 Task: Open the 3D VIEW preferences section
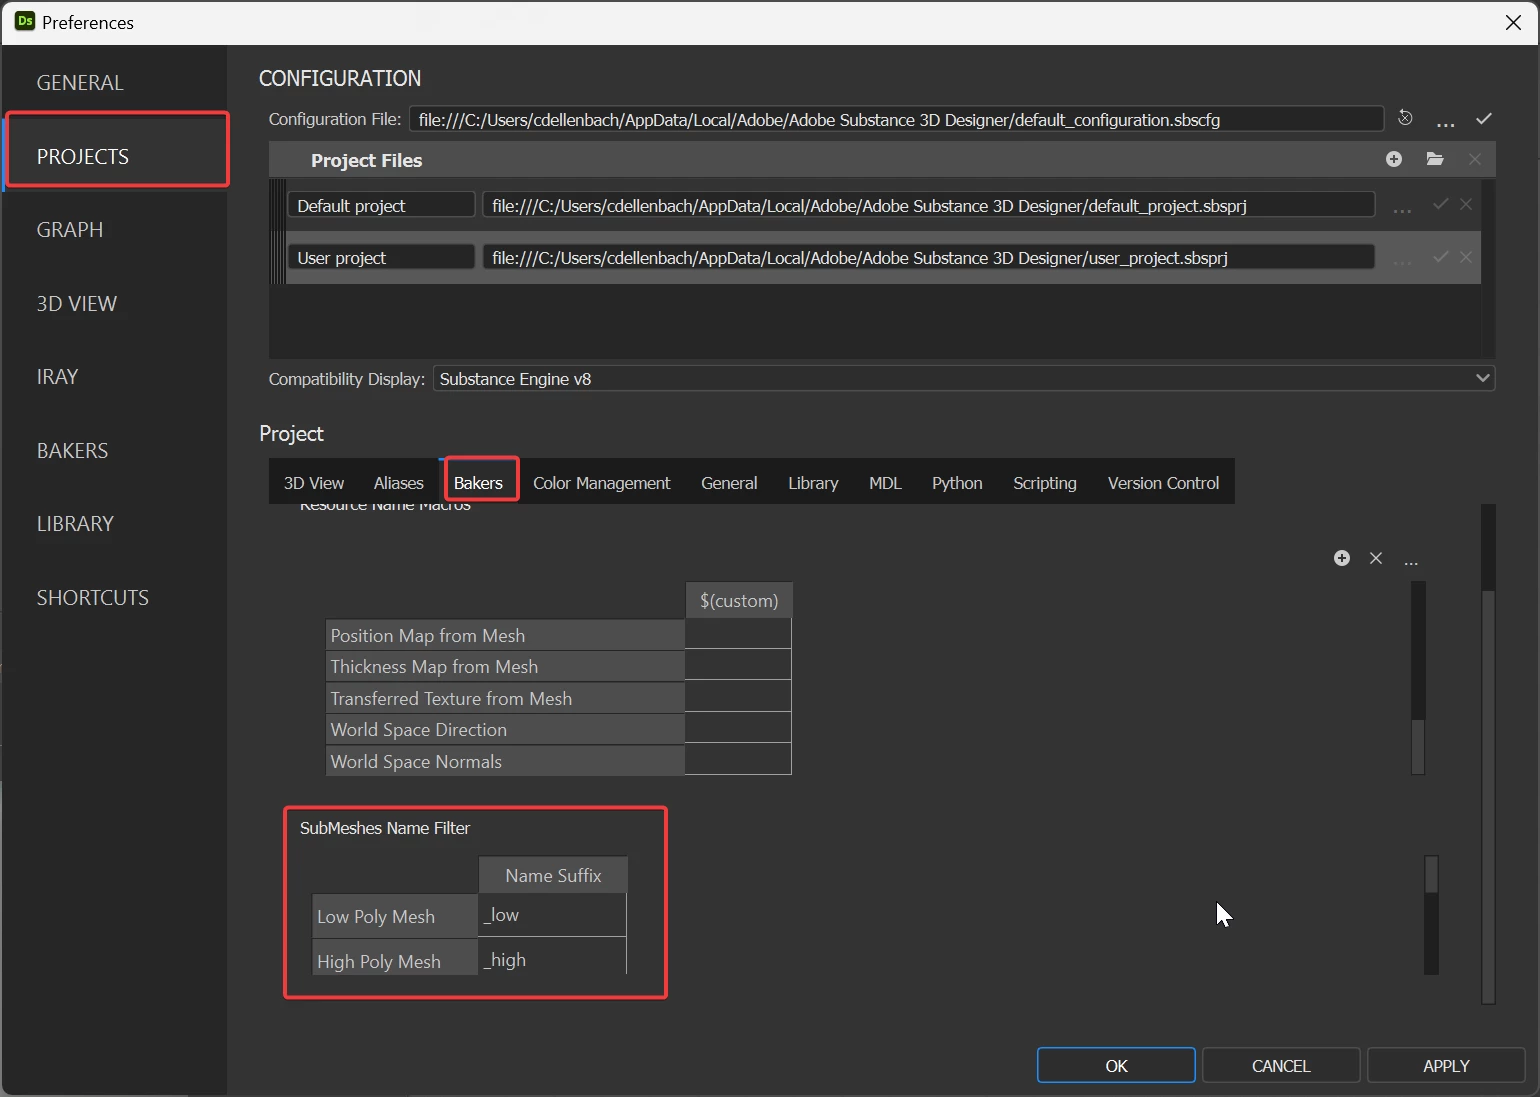click(x=77, y=304)
